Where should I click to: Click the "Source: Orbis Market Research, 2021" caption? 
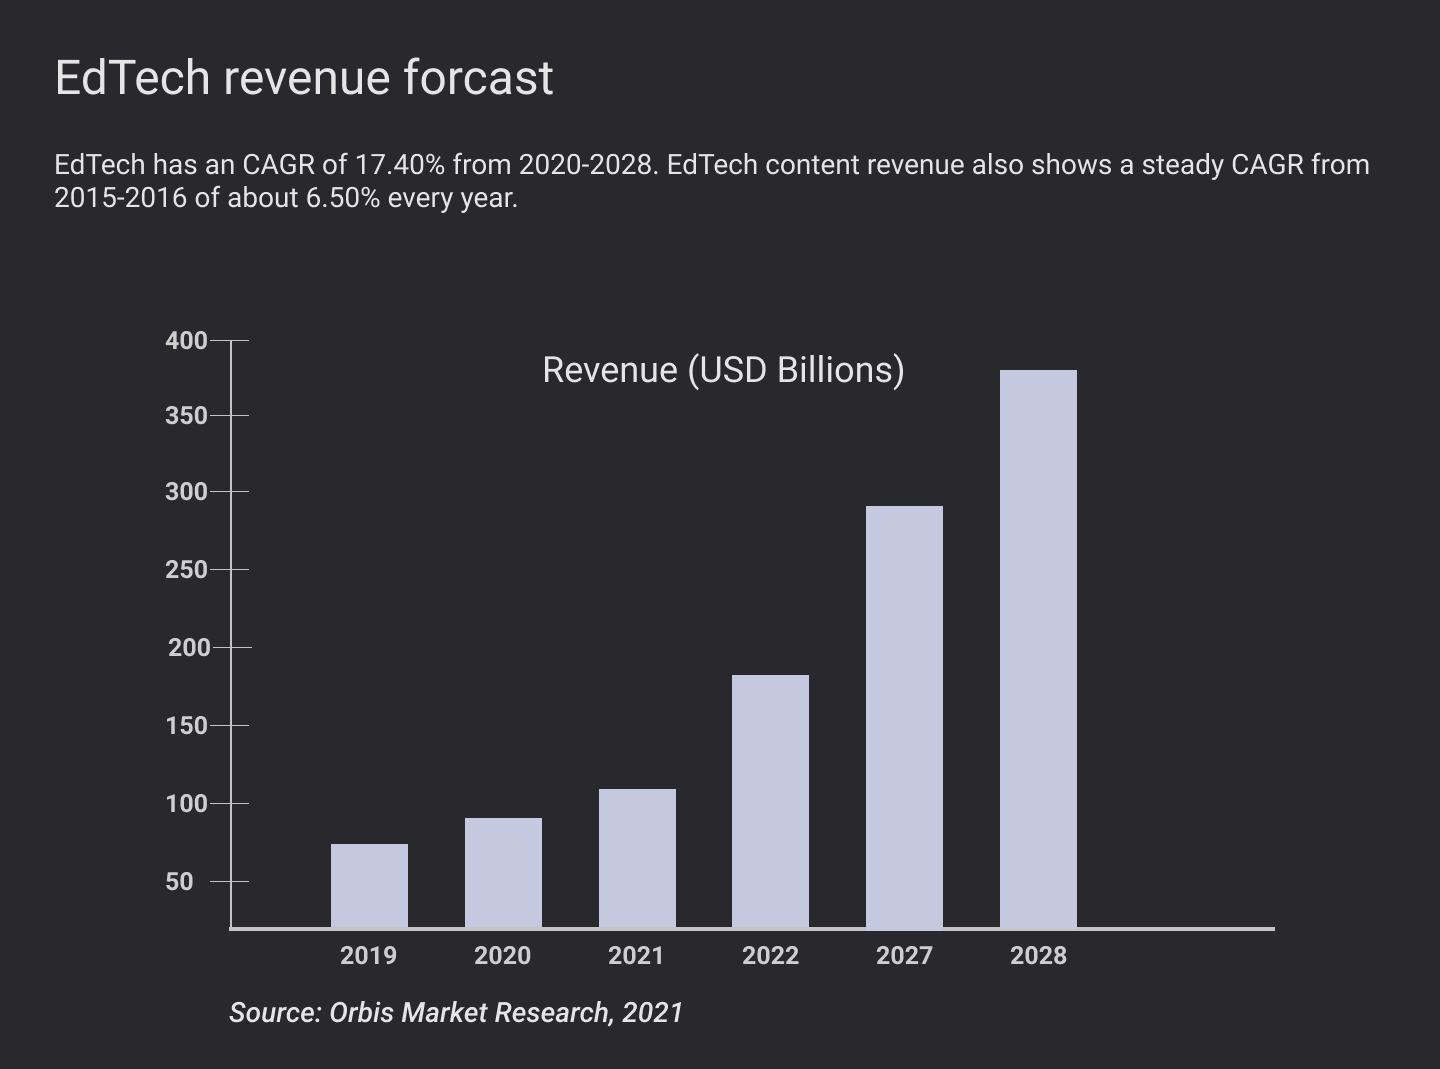click(x=456, y=1013)
